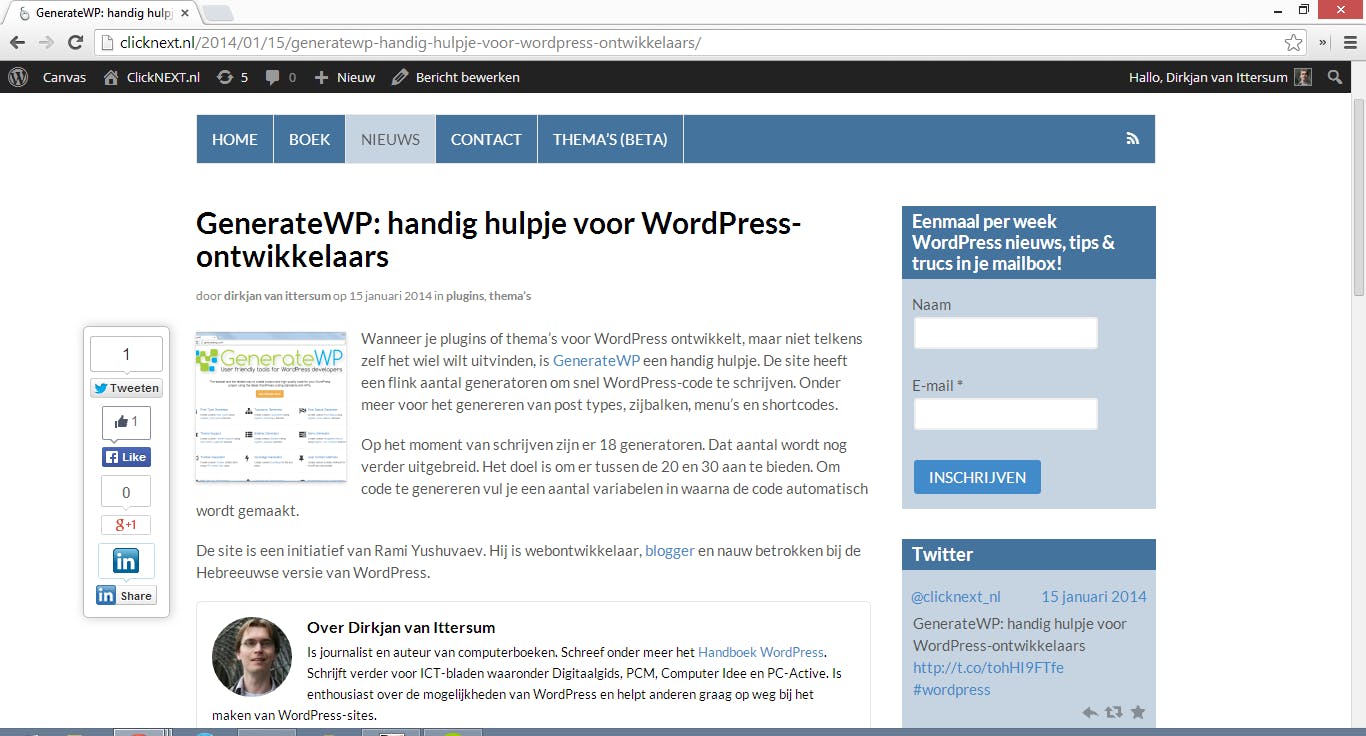
Task: View the 5 pending updates
Action: 232,77
